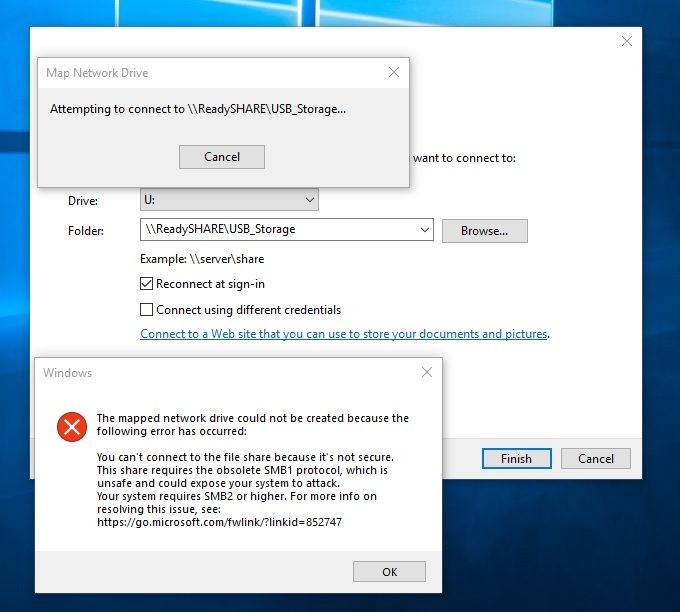The image size is (680, 612).
Task: Expand the Folder path history dropdown arrow
Action: coord(425,229)
